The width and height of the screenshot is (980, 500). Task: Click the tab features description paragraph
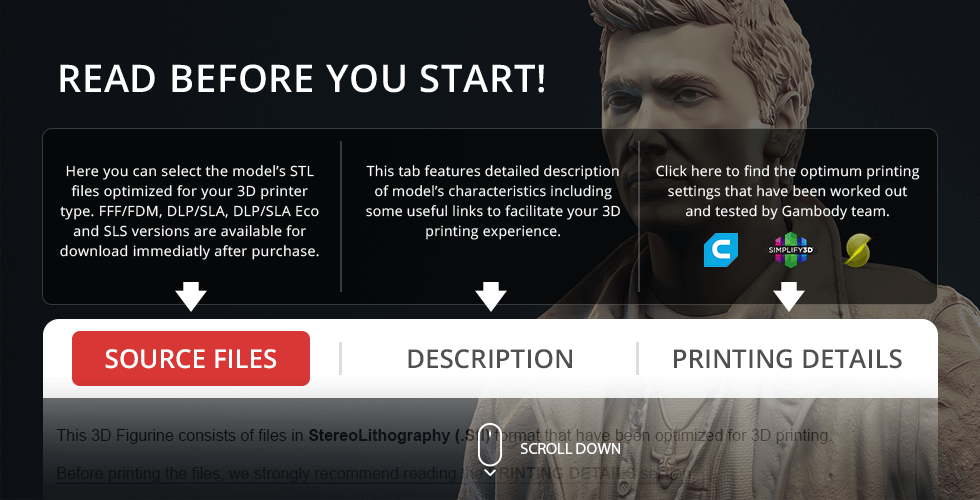pyautogui.click(x=493, y=201)
